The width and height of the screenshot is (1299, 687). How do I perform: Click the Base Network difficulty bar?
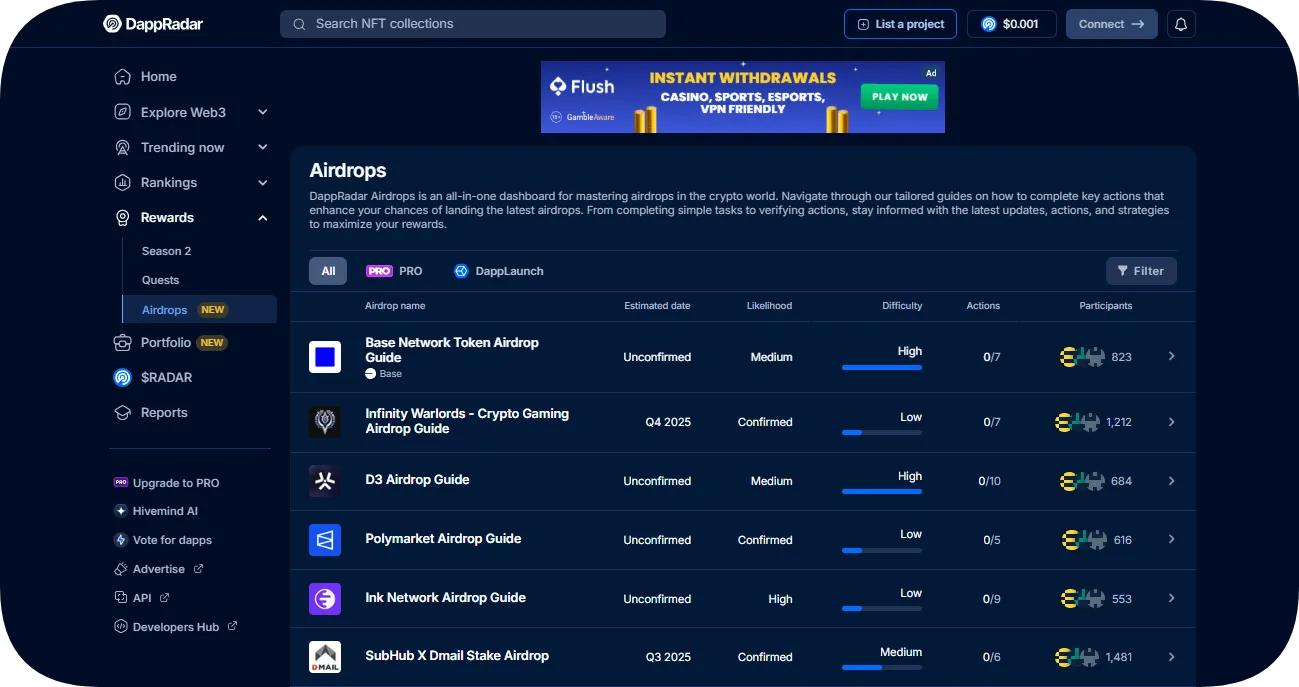click(881, 367)
